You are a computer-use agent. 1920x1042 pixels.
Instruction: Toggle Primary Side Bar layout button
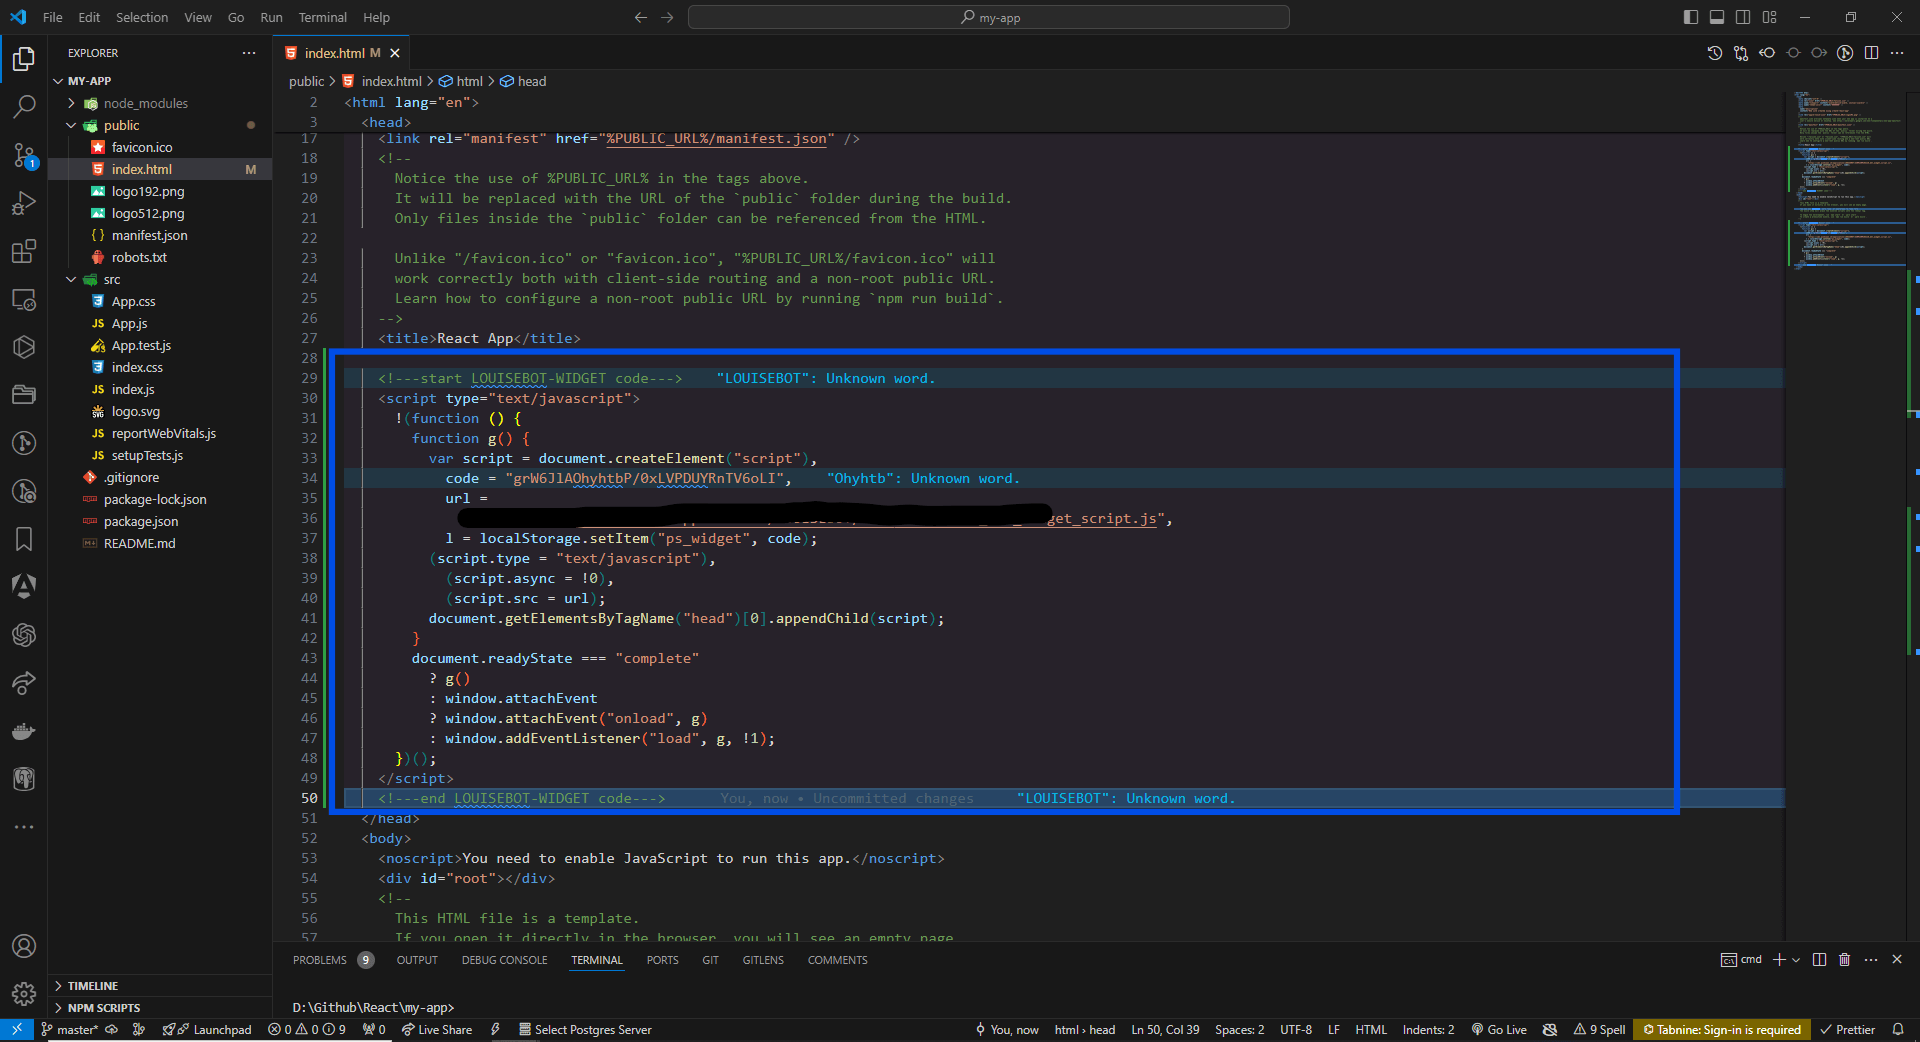1691,17
